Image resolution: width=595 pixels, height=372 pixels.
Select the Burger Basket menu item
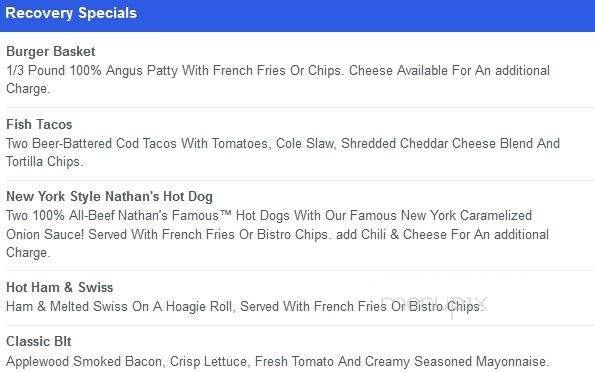[50, 52]
